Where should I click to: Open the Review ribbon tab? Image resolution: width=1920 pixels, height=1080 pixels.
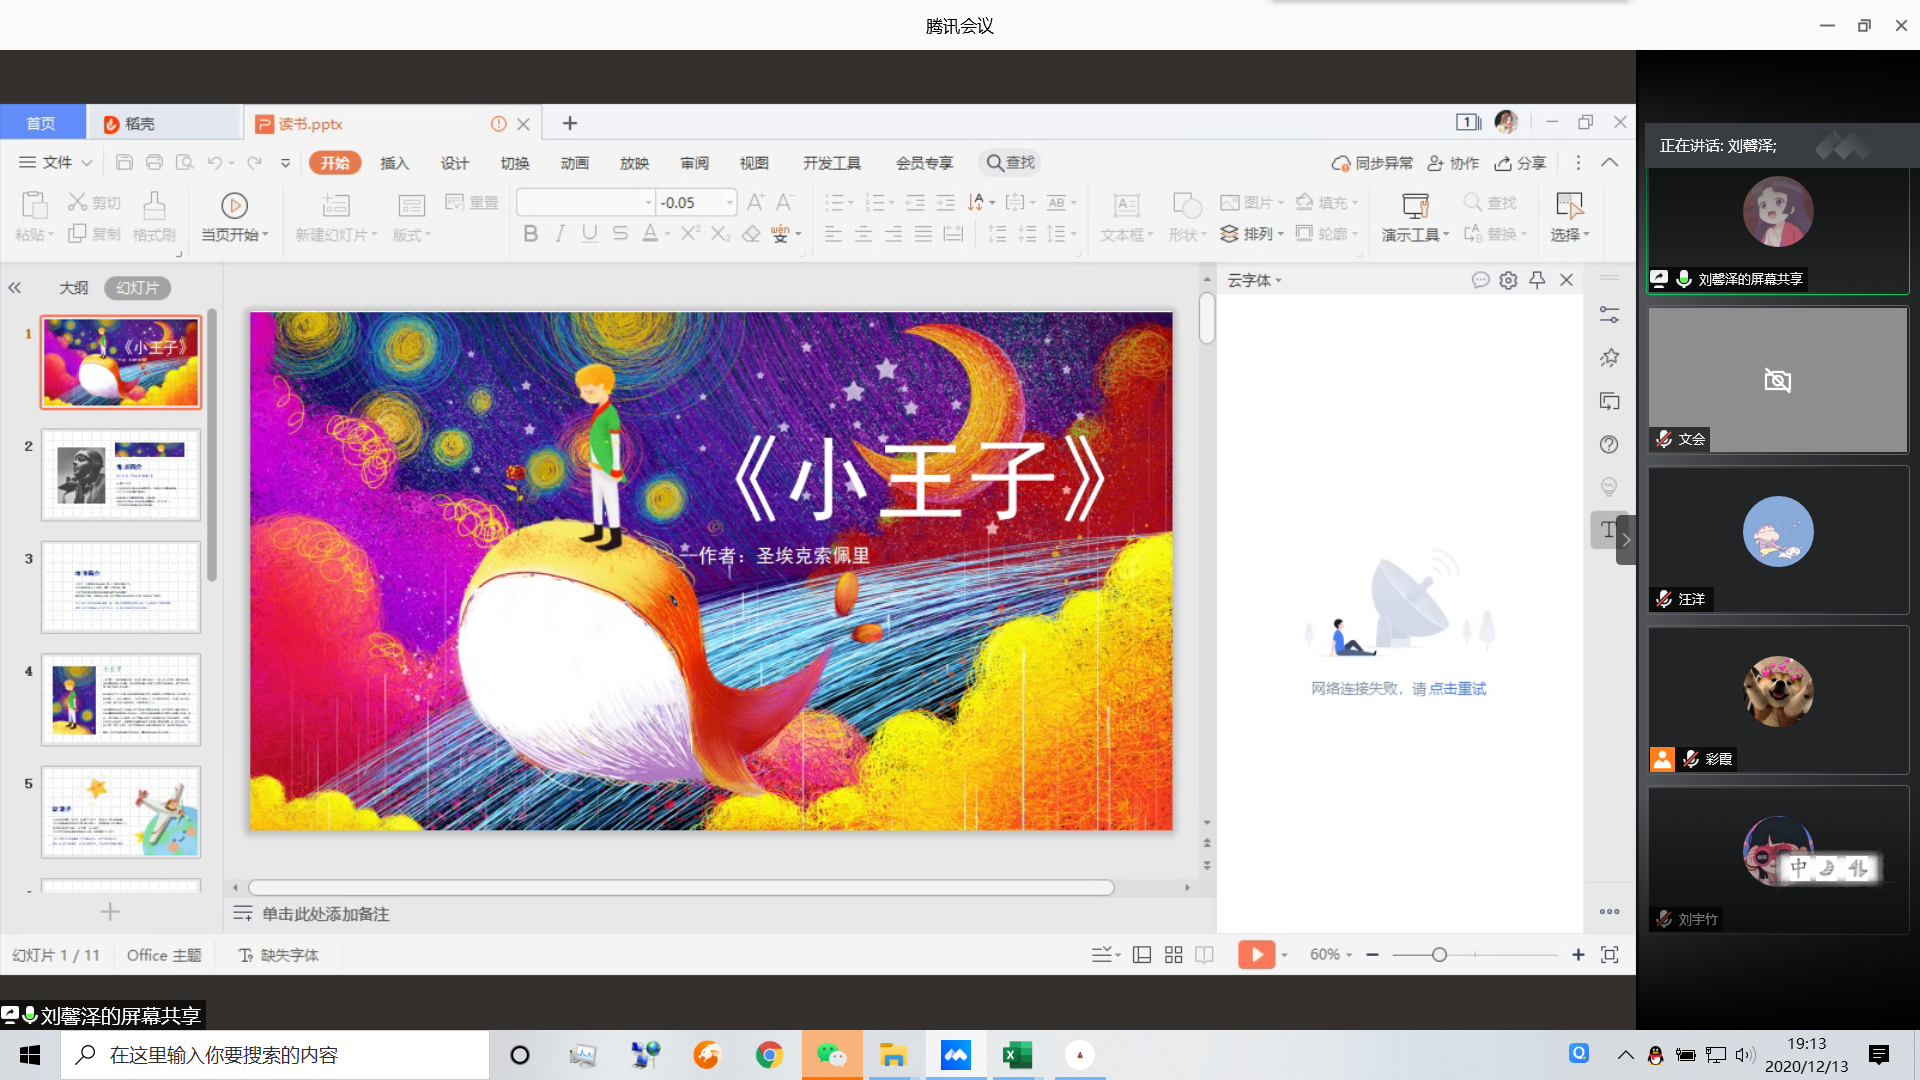(695, 163)
